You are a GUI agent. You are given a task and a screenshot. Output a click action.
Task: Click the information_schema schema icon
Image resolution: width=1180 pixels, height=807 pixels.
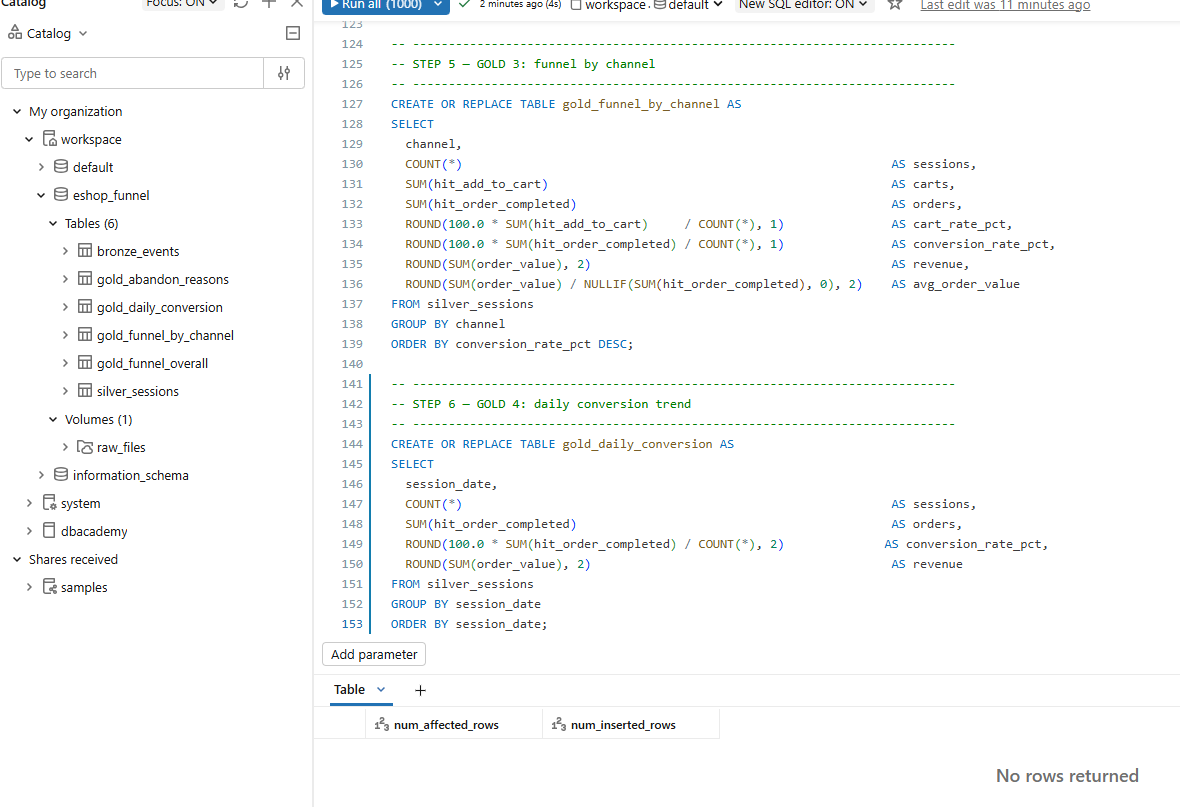click(x=61, y=474)
